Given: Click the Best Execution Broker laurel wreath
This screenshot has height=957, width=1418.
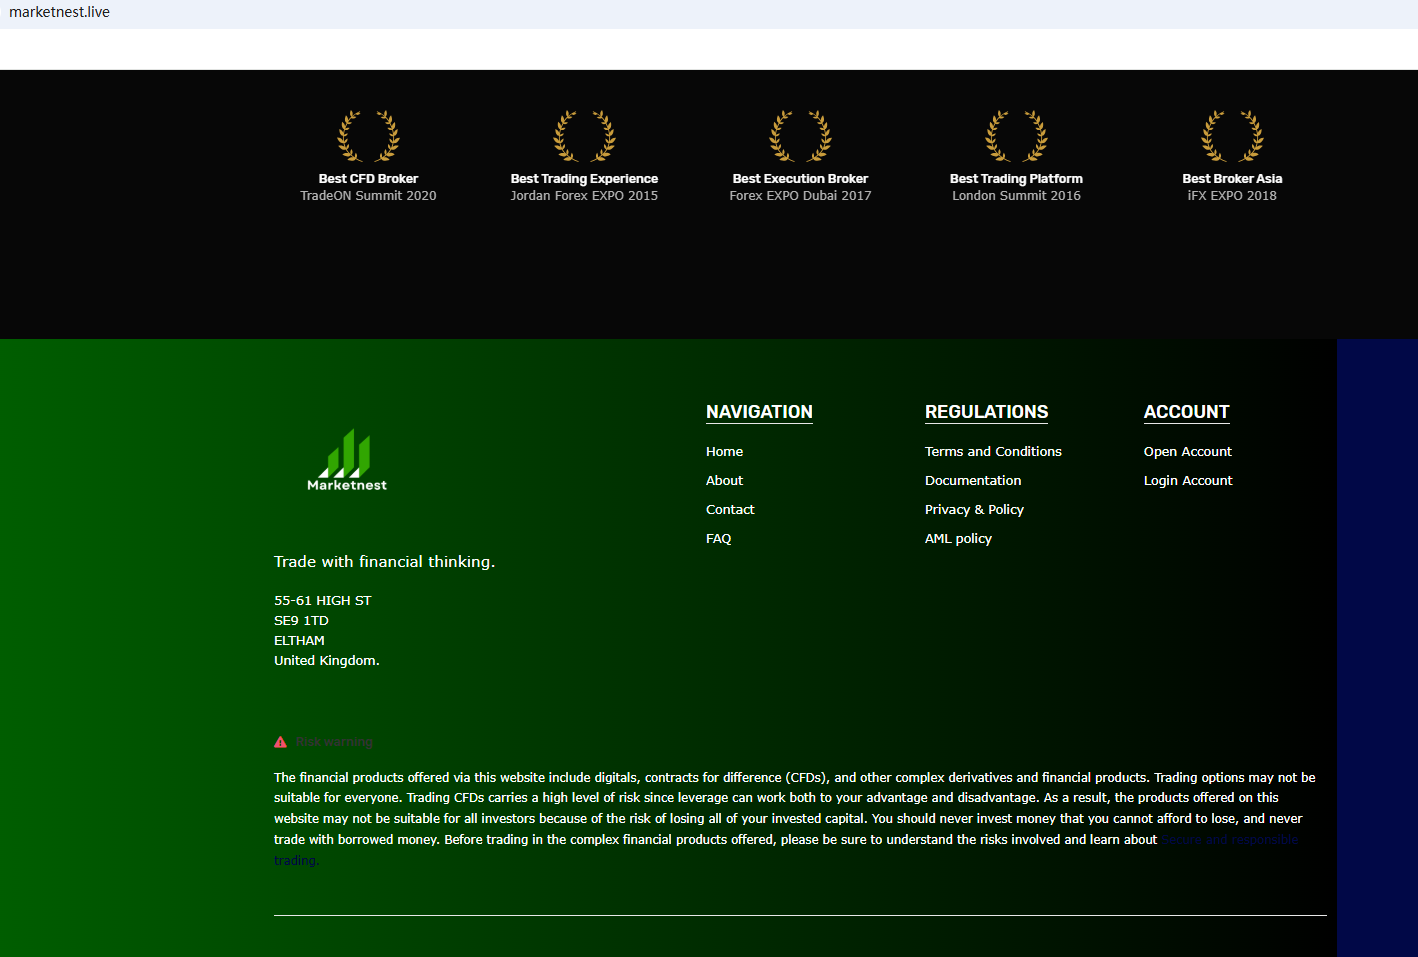Looking at the screenshot, I should pyautogui.click(x=800, y=137).
